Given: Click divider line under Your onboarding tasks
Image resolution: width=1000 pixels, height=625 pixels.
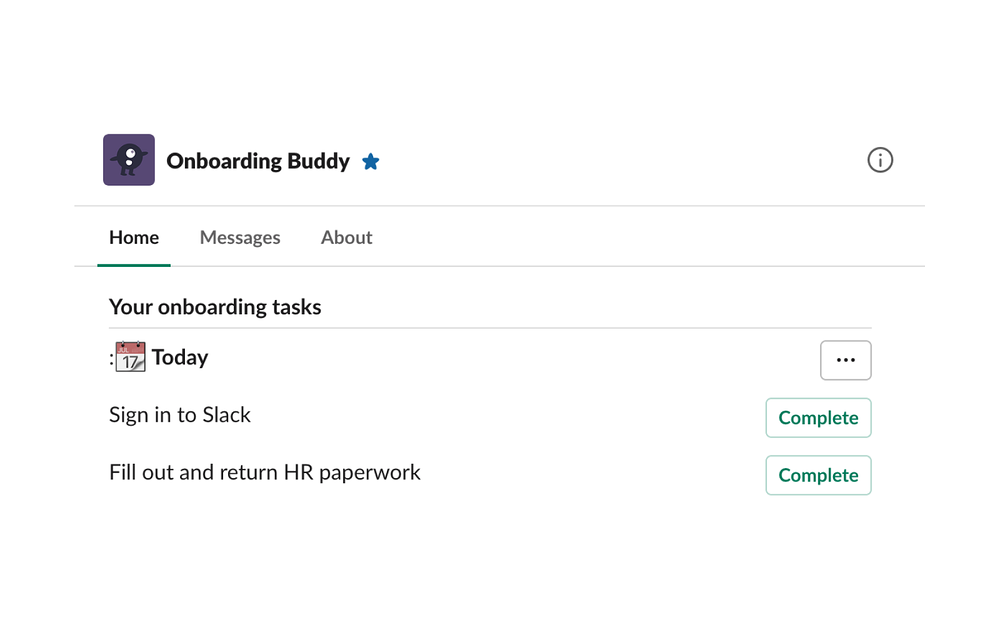Looking at the screenshot, I should click(490, 328).
